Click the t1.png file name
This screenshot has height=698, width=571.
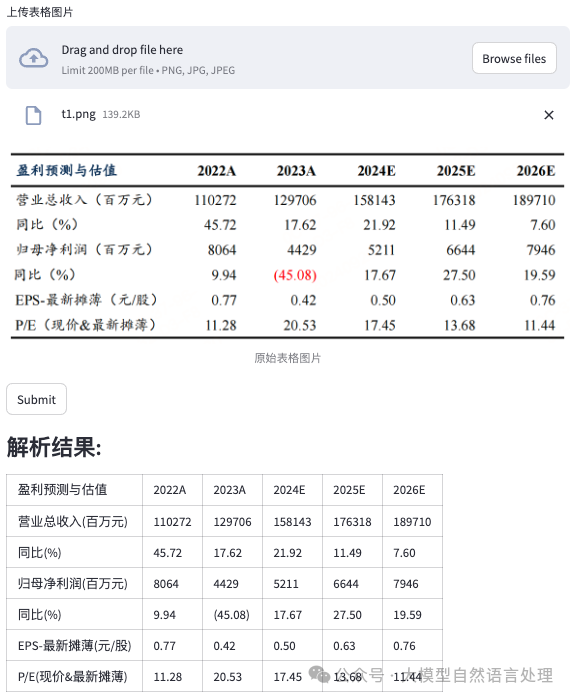point(78,114)
